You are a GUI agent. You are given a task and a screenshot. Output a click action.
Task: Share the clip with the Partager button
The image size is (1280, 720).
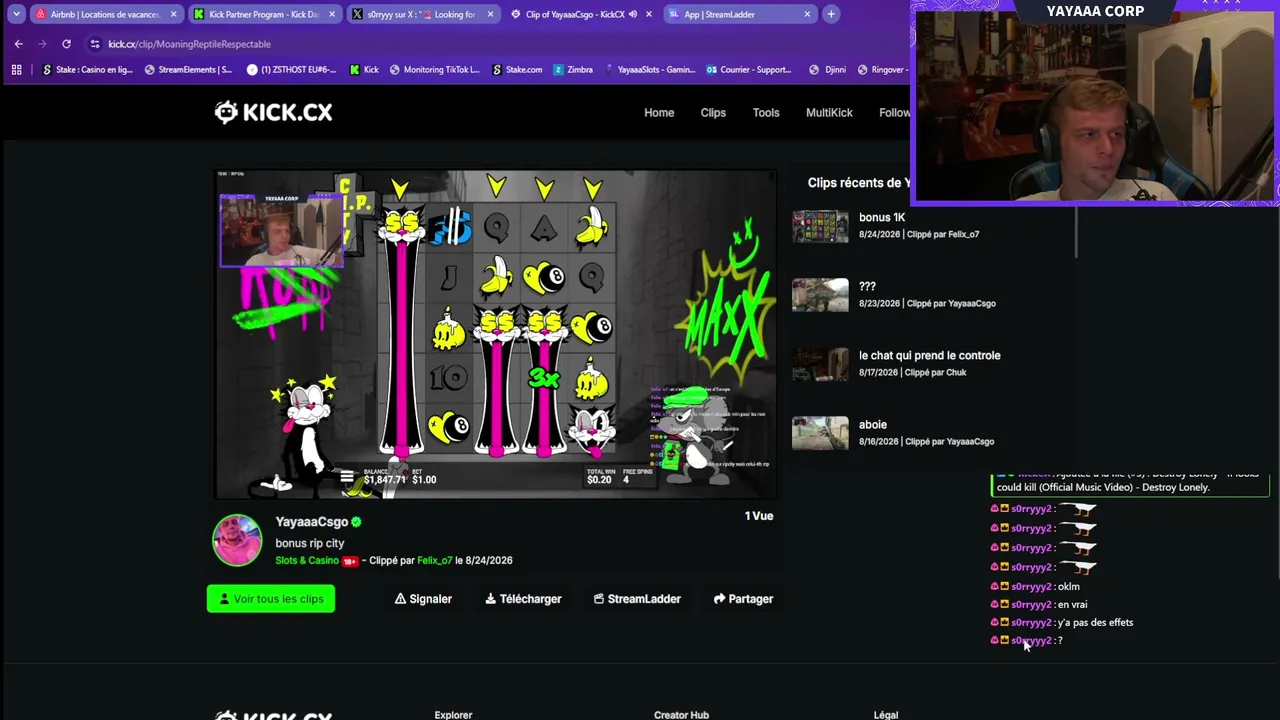[x=743, y=599]
